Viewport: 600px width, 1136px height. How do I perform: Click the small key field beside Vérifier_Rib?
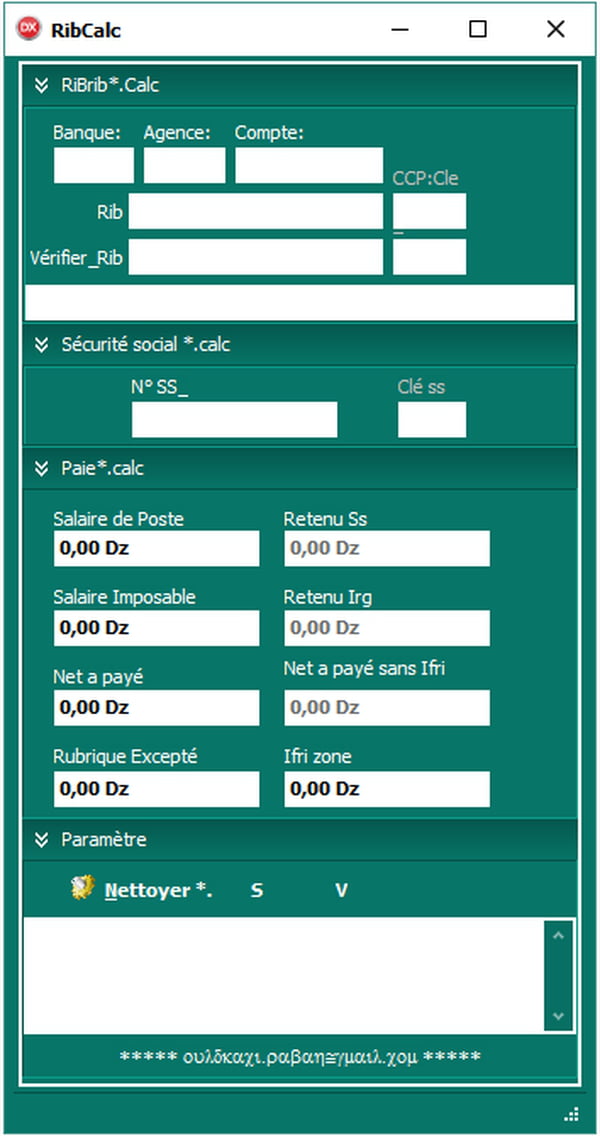pyautogui.click(x=430, y=257)
